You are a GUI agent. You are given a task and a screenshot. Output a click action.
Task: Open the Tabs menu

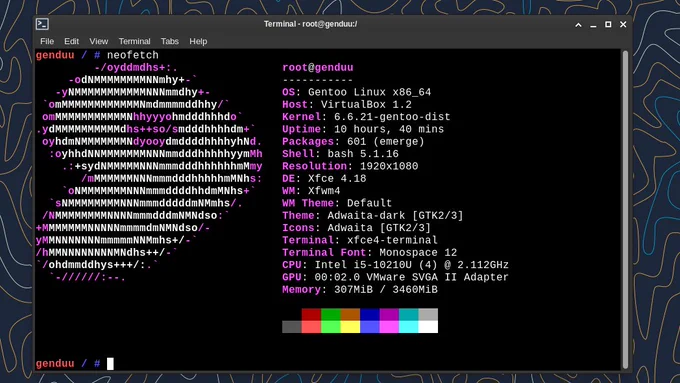coord(170,41)
